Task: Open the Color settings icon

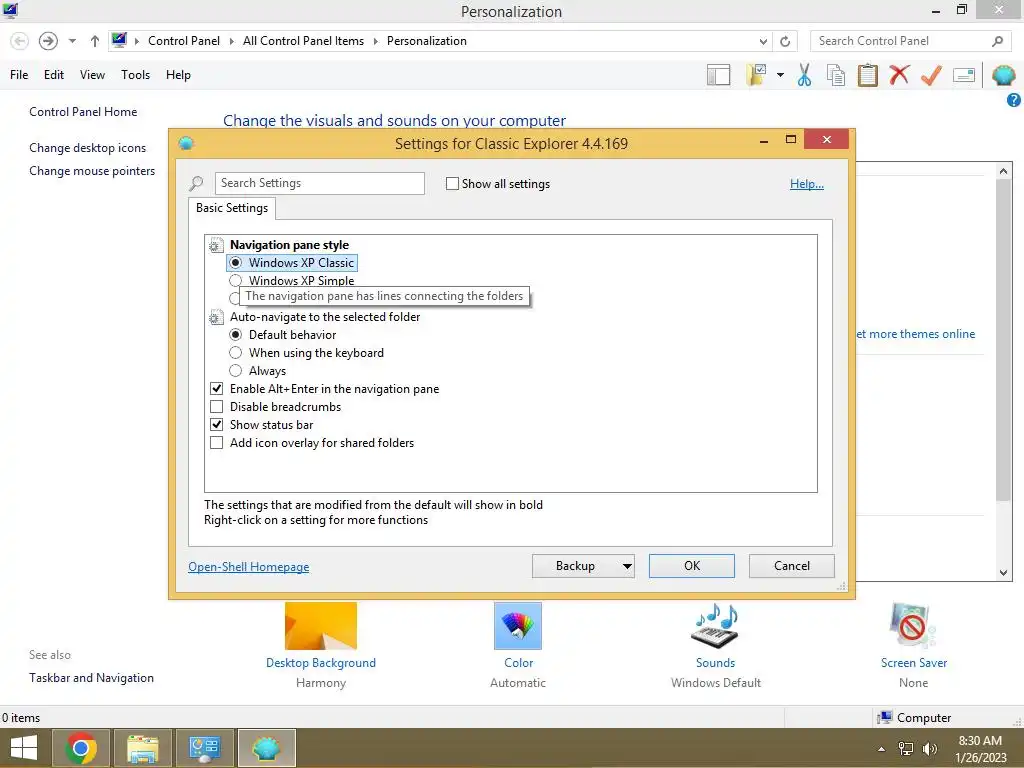Action: pos(518,626)
